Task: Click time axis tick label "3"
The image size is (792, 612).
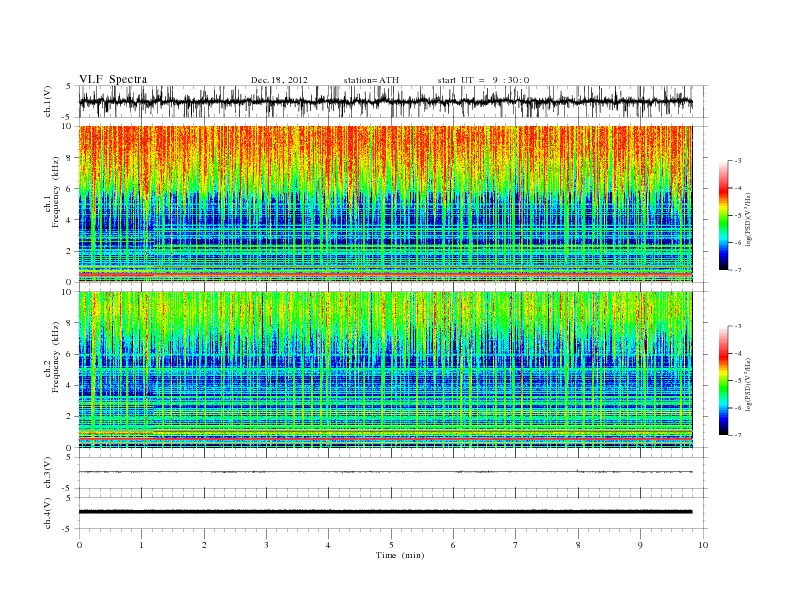Action: coord(266,545)
